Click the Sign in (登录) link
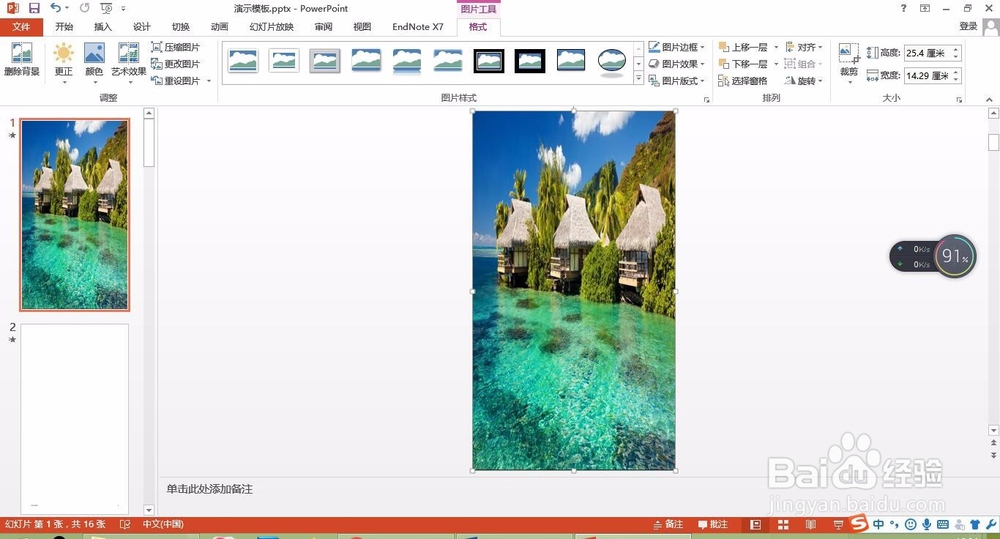Screen dimensions: 1000x539 [x=968, y=26]
